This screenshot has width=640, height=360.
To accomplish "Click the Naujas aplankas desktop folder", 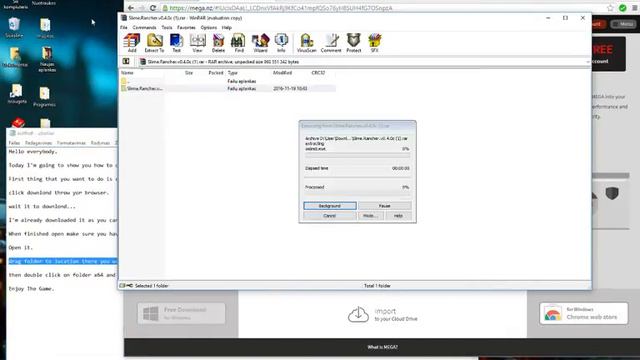I will [47, 59].
